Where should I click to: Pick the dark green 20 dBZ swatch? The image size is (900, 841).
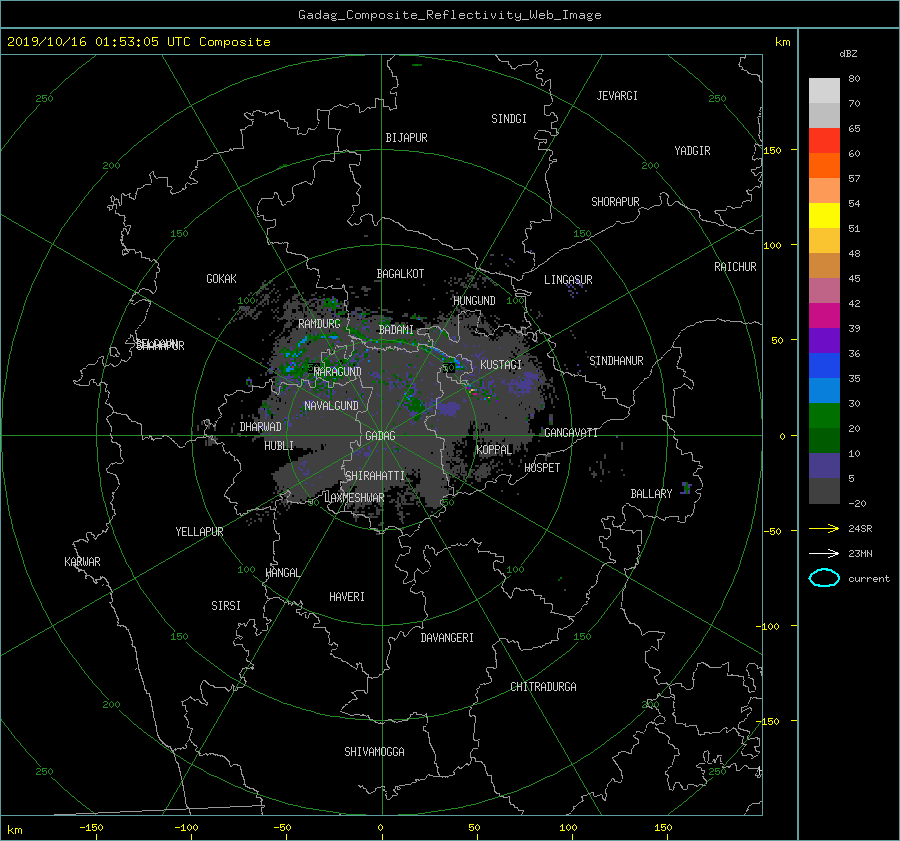824,440
